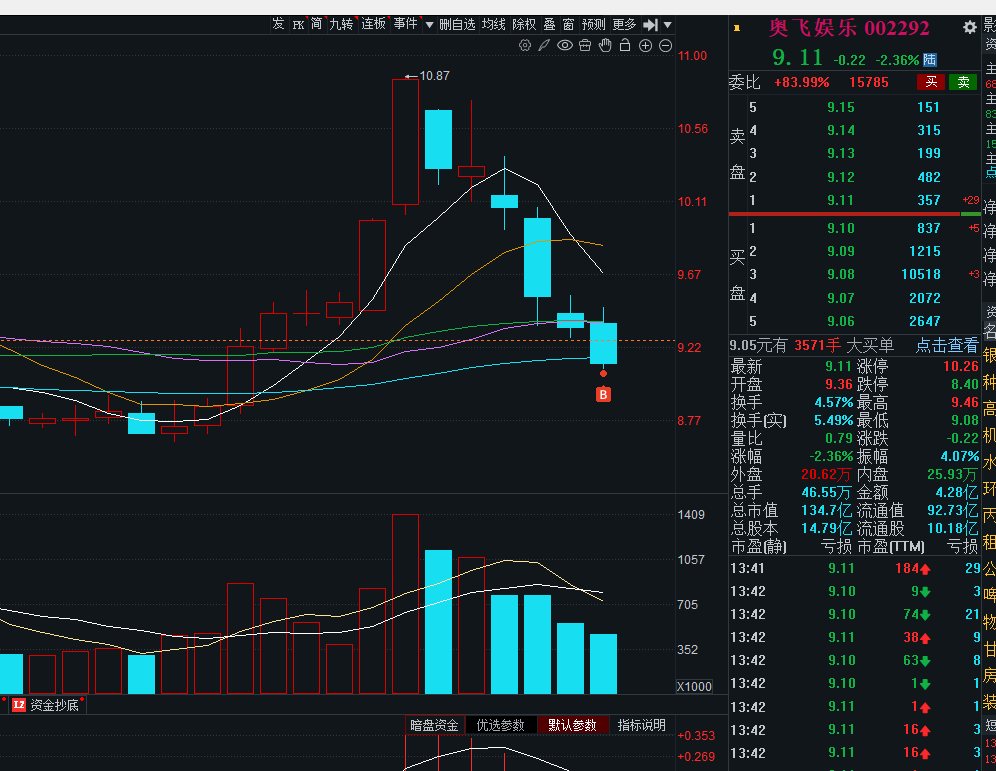Zoom out chart with minus icon
This screenshot has width=996, height=771.
coord(665,45)
